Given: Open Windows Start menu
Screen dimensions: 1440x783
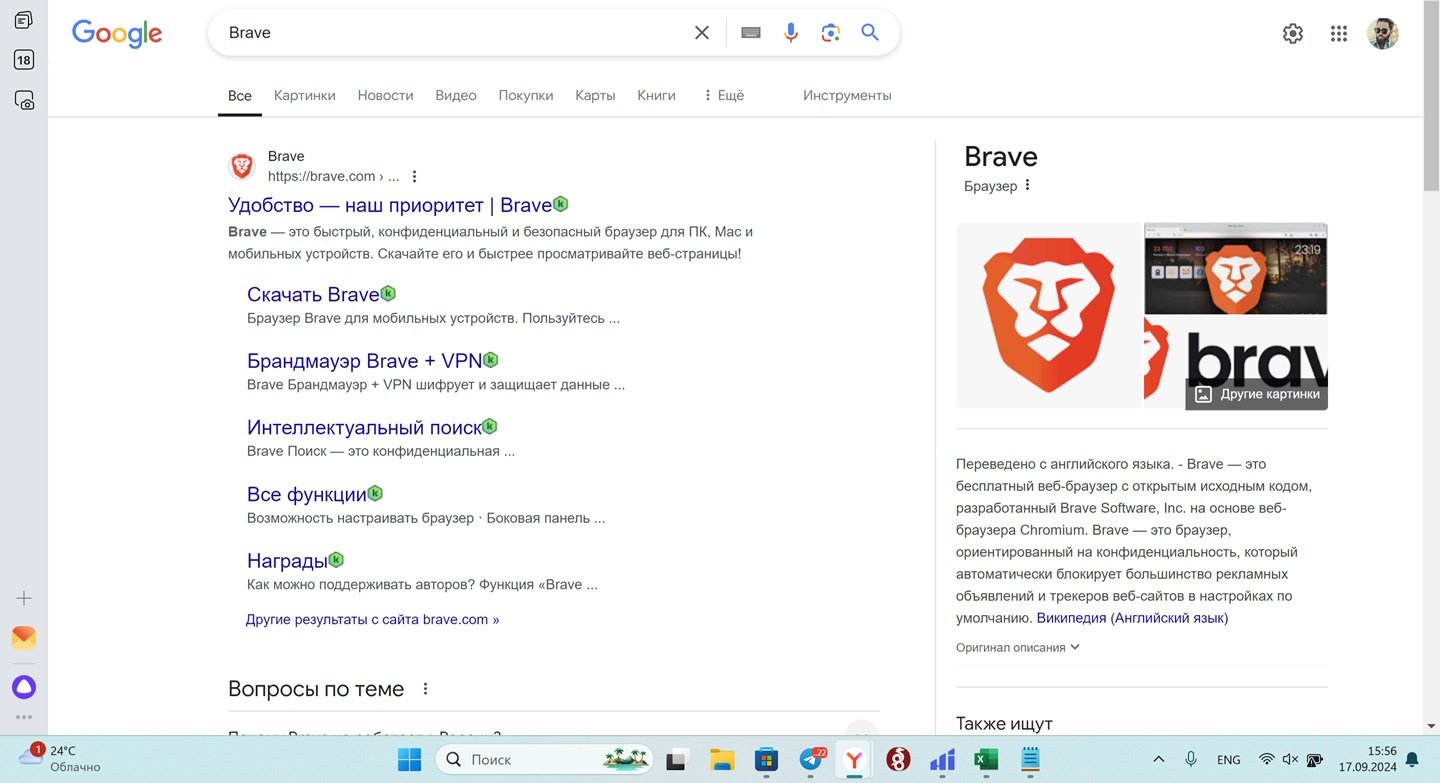Looking at the screenshot, I should pos(409,760).
